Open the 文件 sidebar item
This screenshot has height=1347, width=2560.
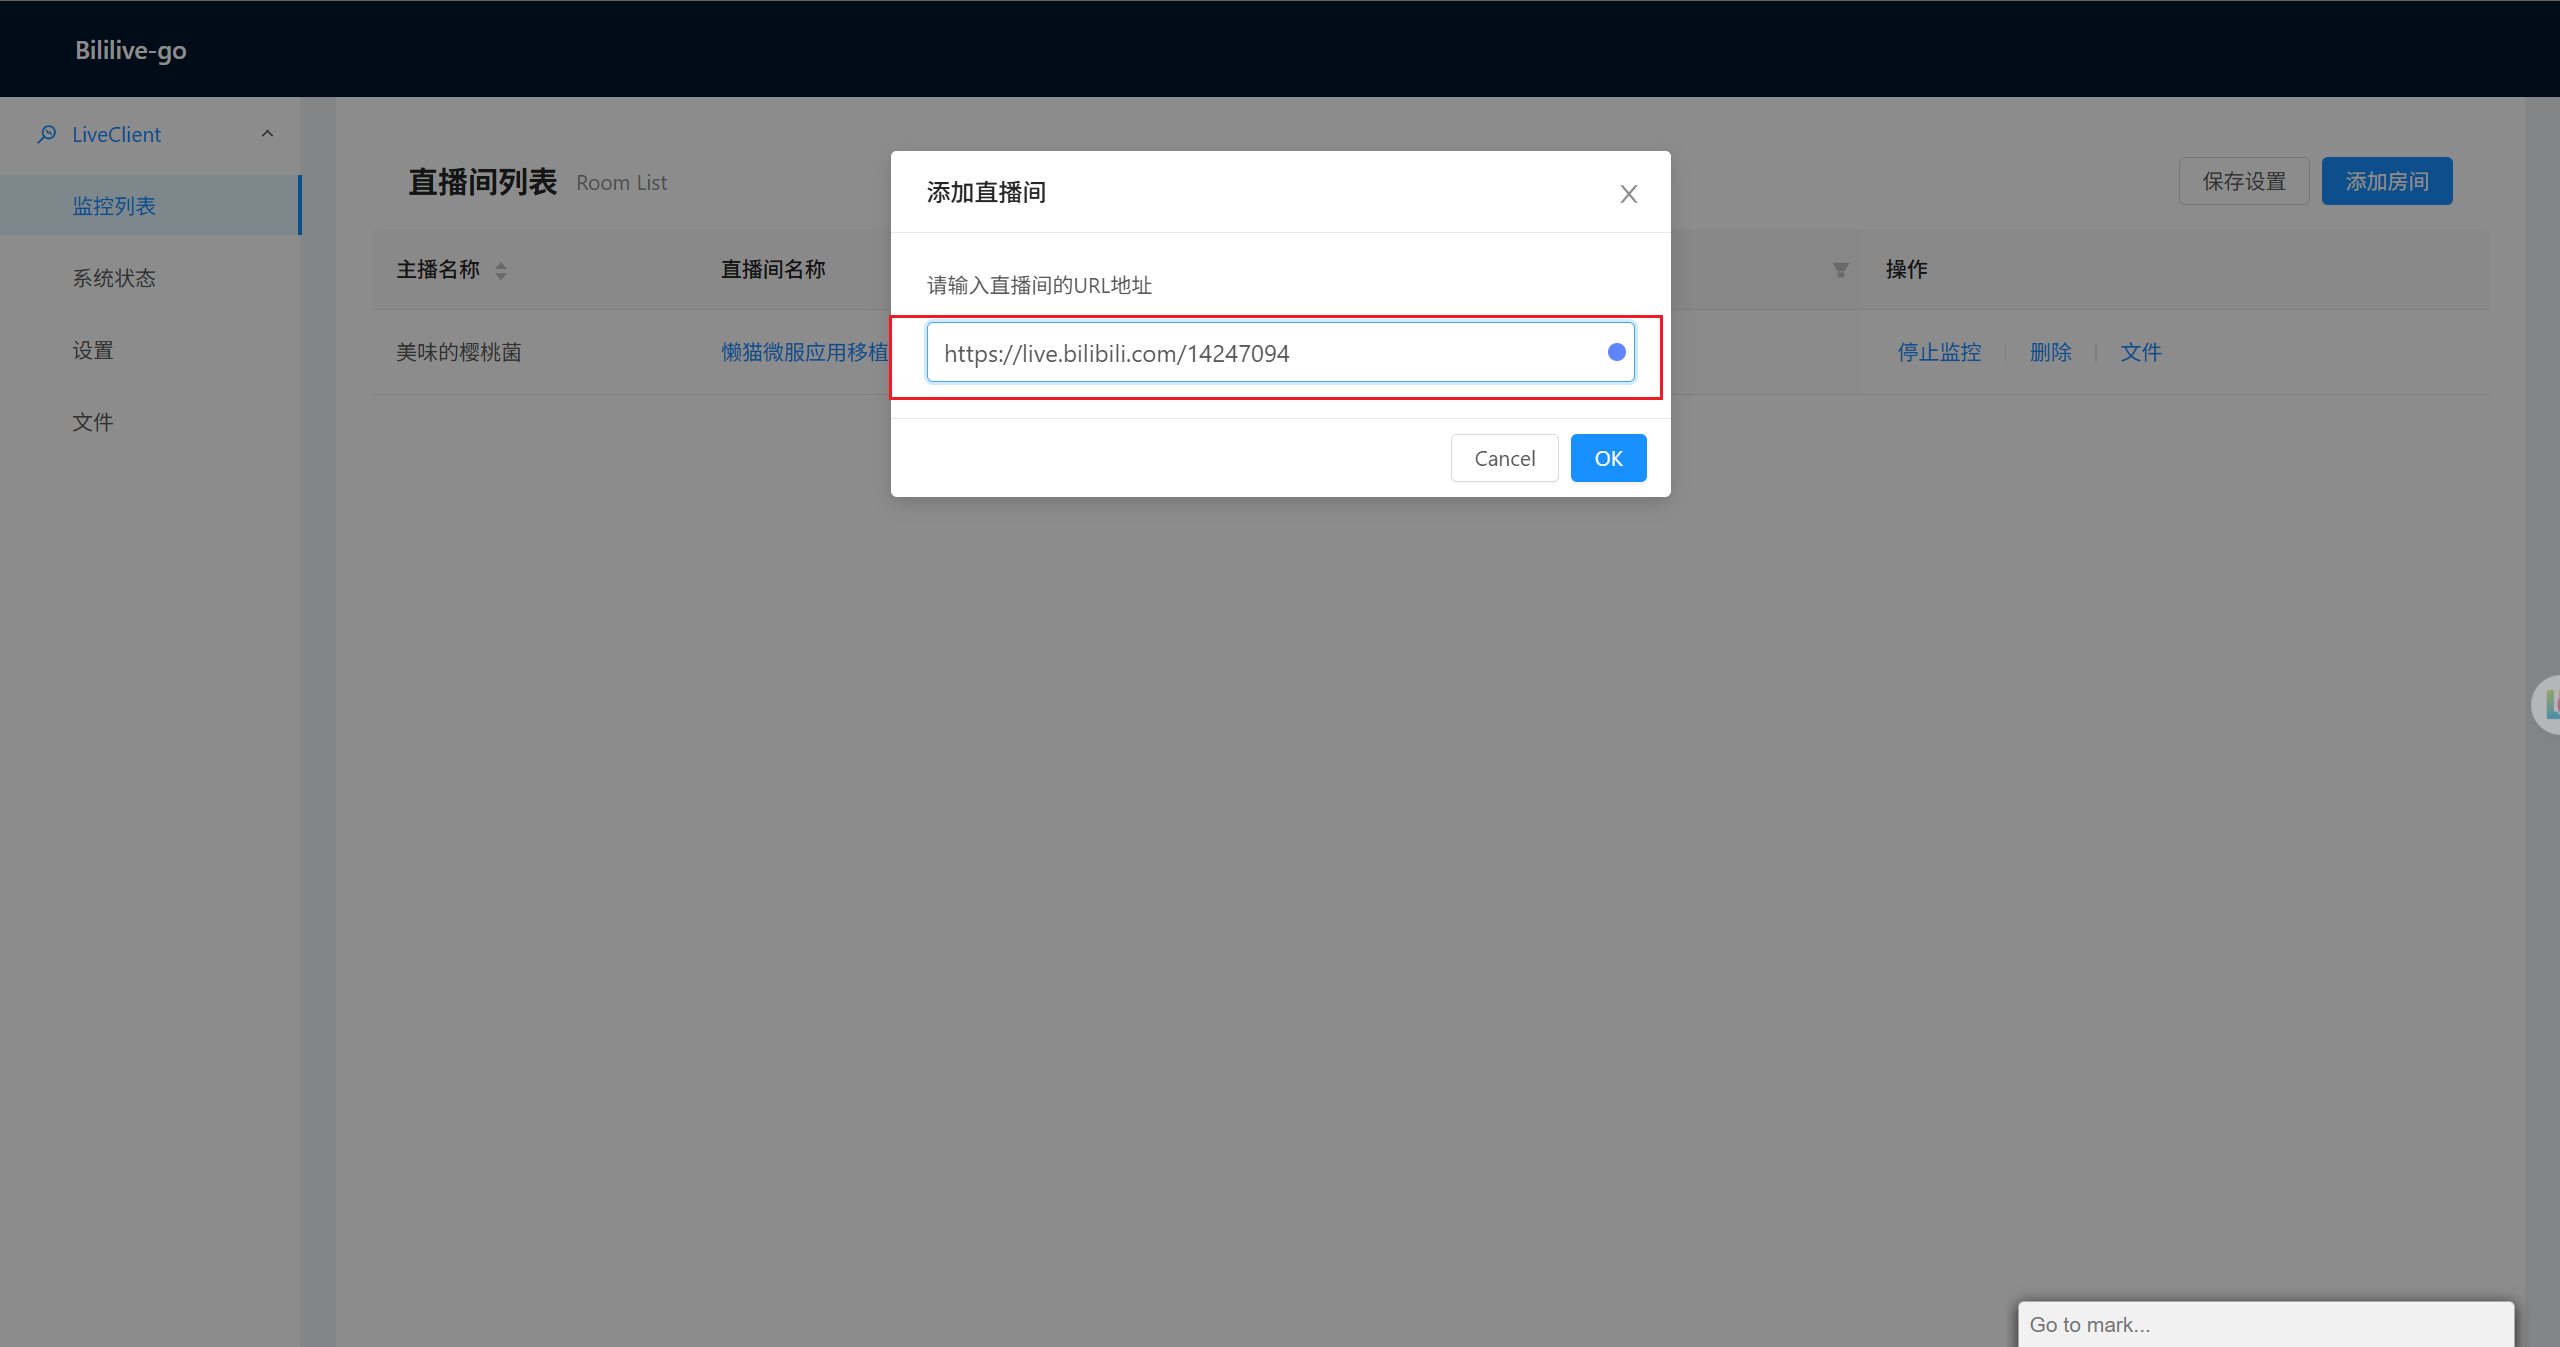click(x=93, y=422)
